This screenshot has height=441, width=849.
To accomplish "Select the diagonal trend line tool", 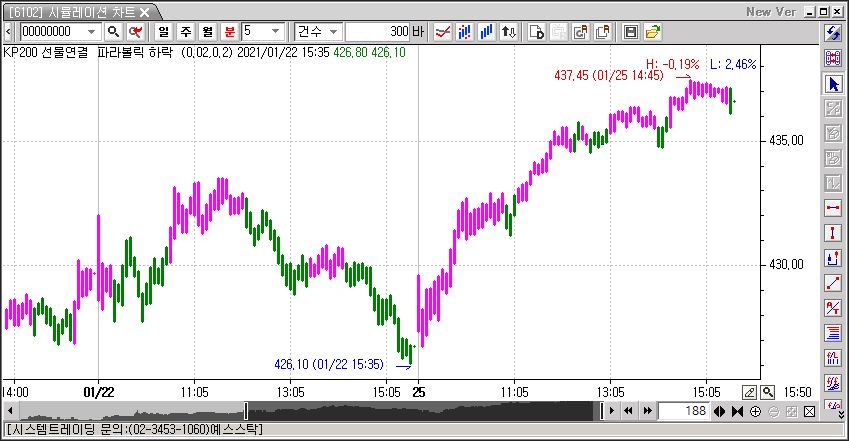I will 833,283.
